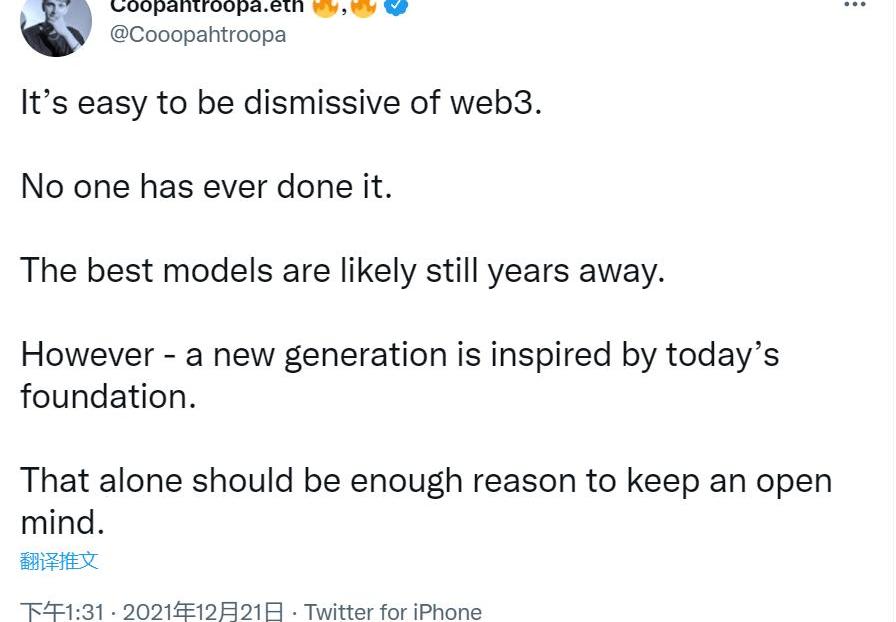Screen dimensions: 896x622
Task: Click the line "It's easy to be dismissive"
Action: [x=281, y=103]
